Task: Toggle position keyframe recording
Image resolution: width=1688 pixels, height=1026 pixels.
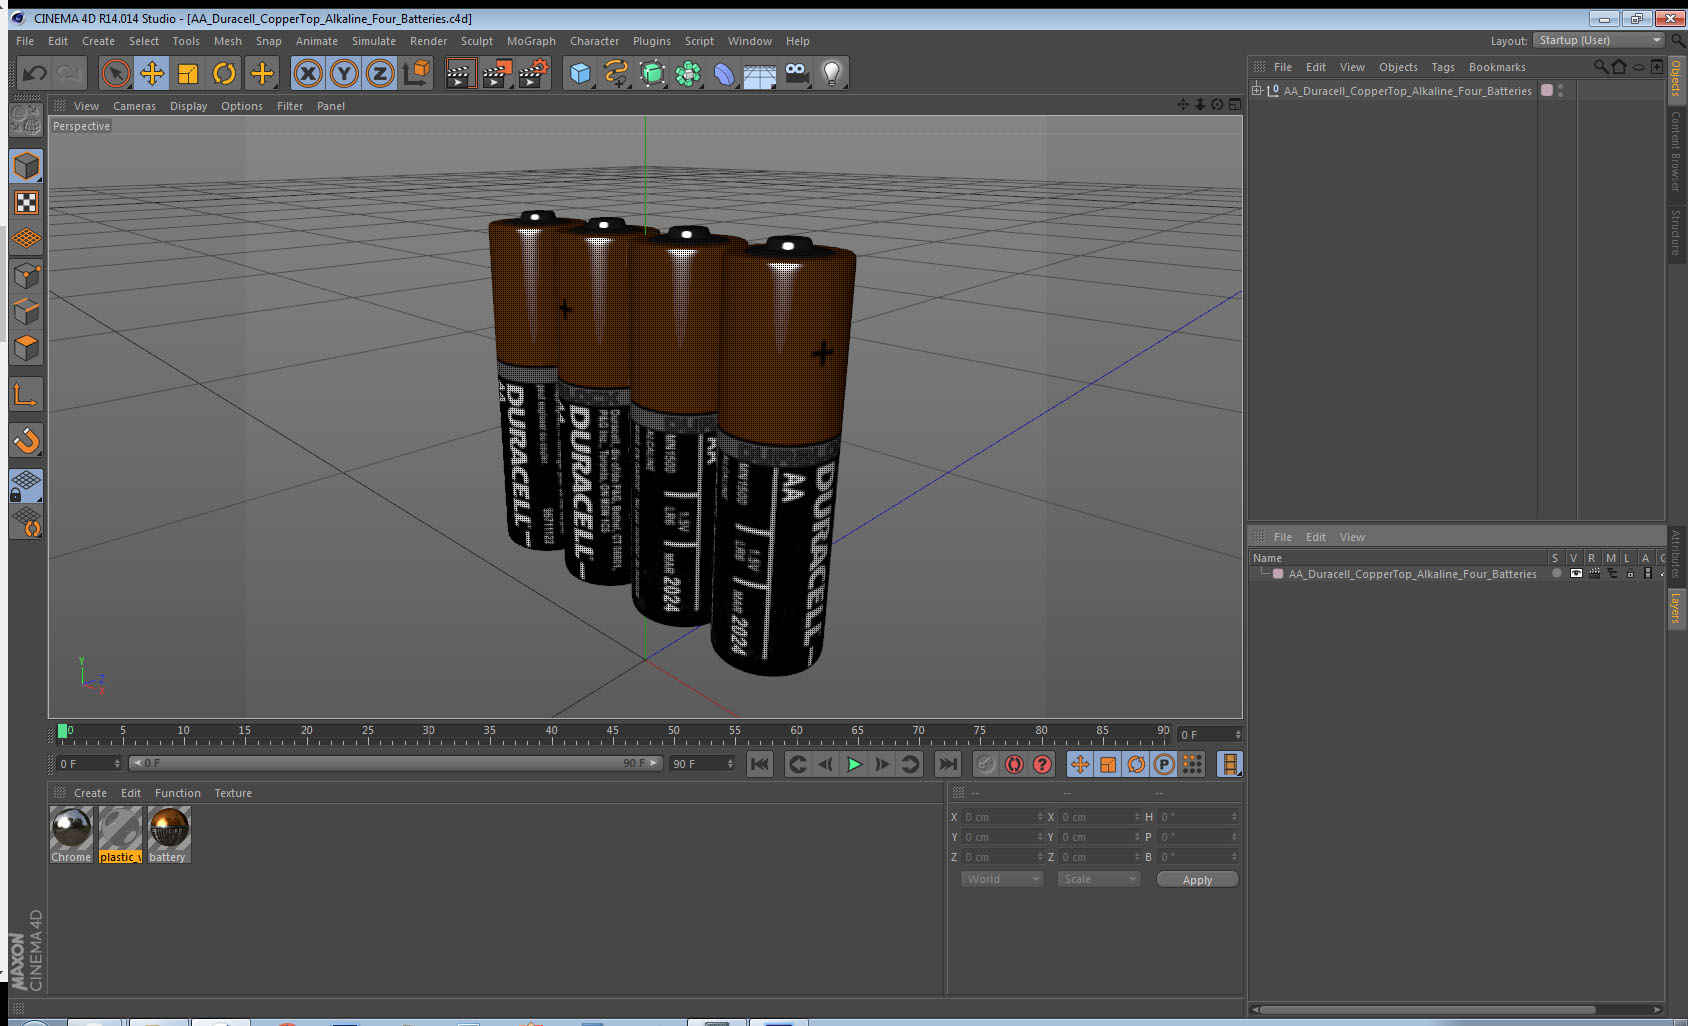Action: click(x=1080, y=764)
